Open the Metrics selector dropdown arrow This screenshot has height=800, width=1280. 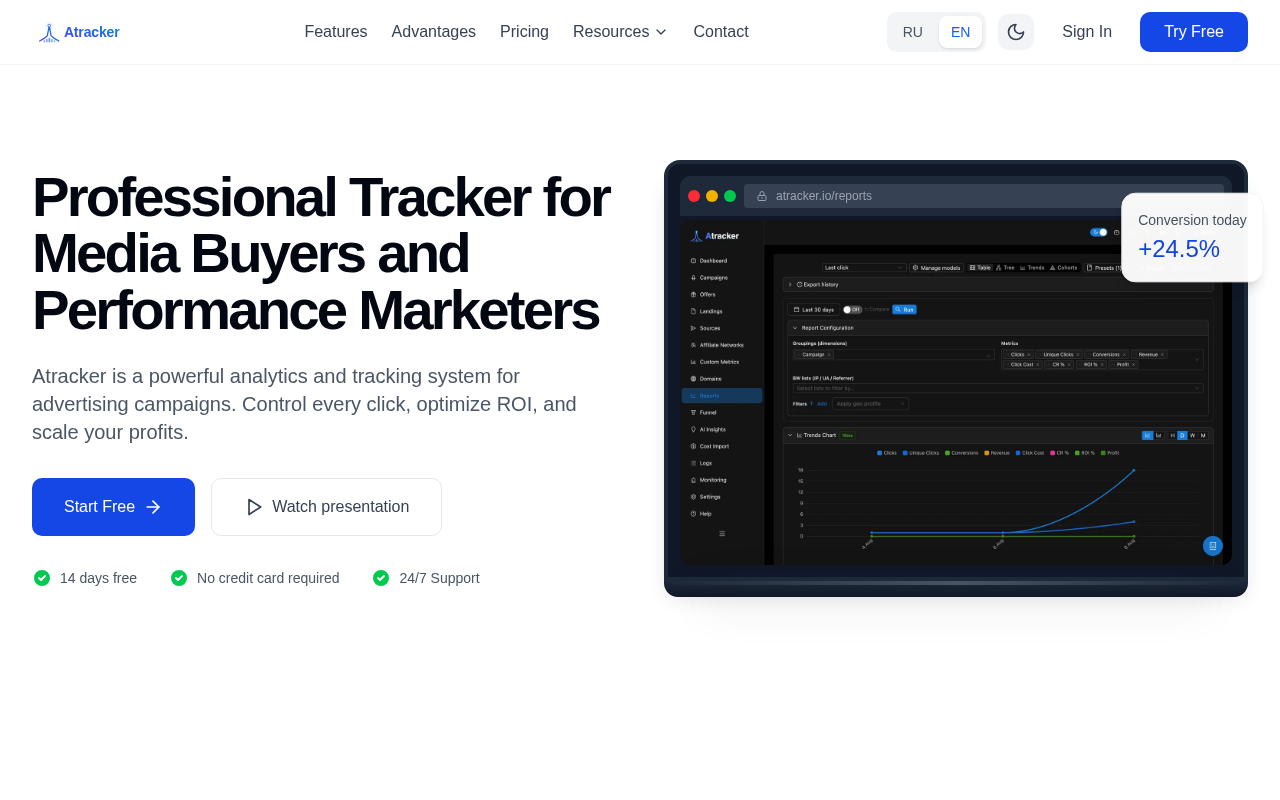point(1197,359)
